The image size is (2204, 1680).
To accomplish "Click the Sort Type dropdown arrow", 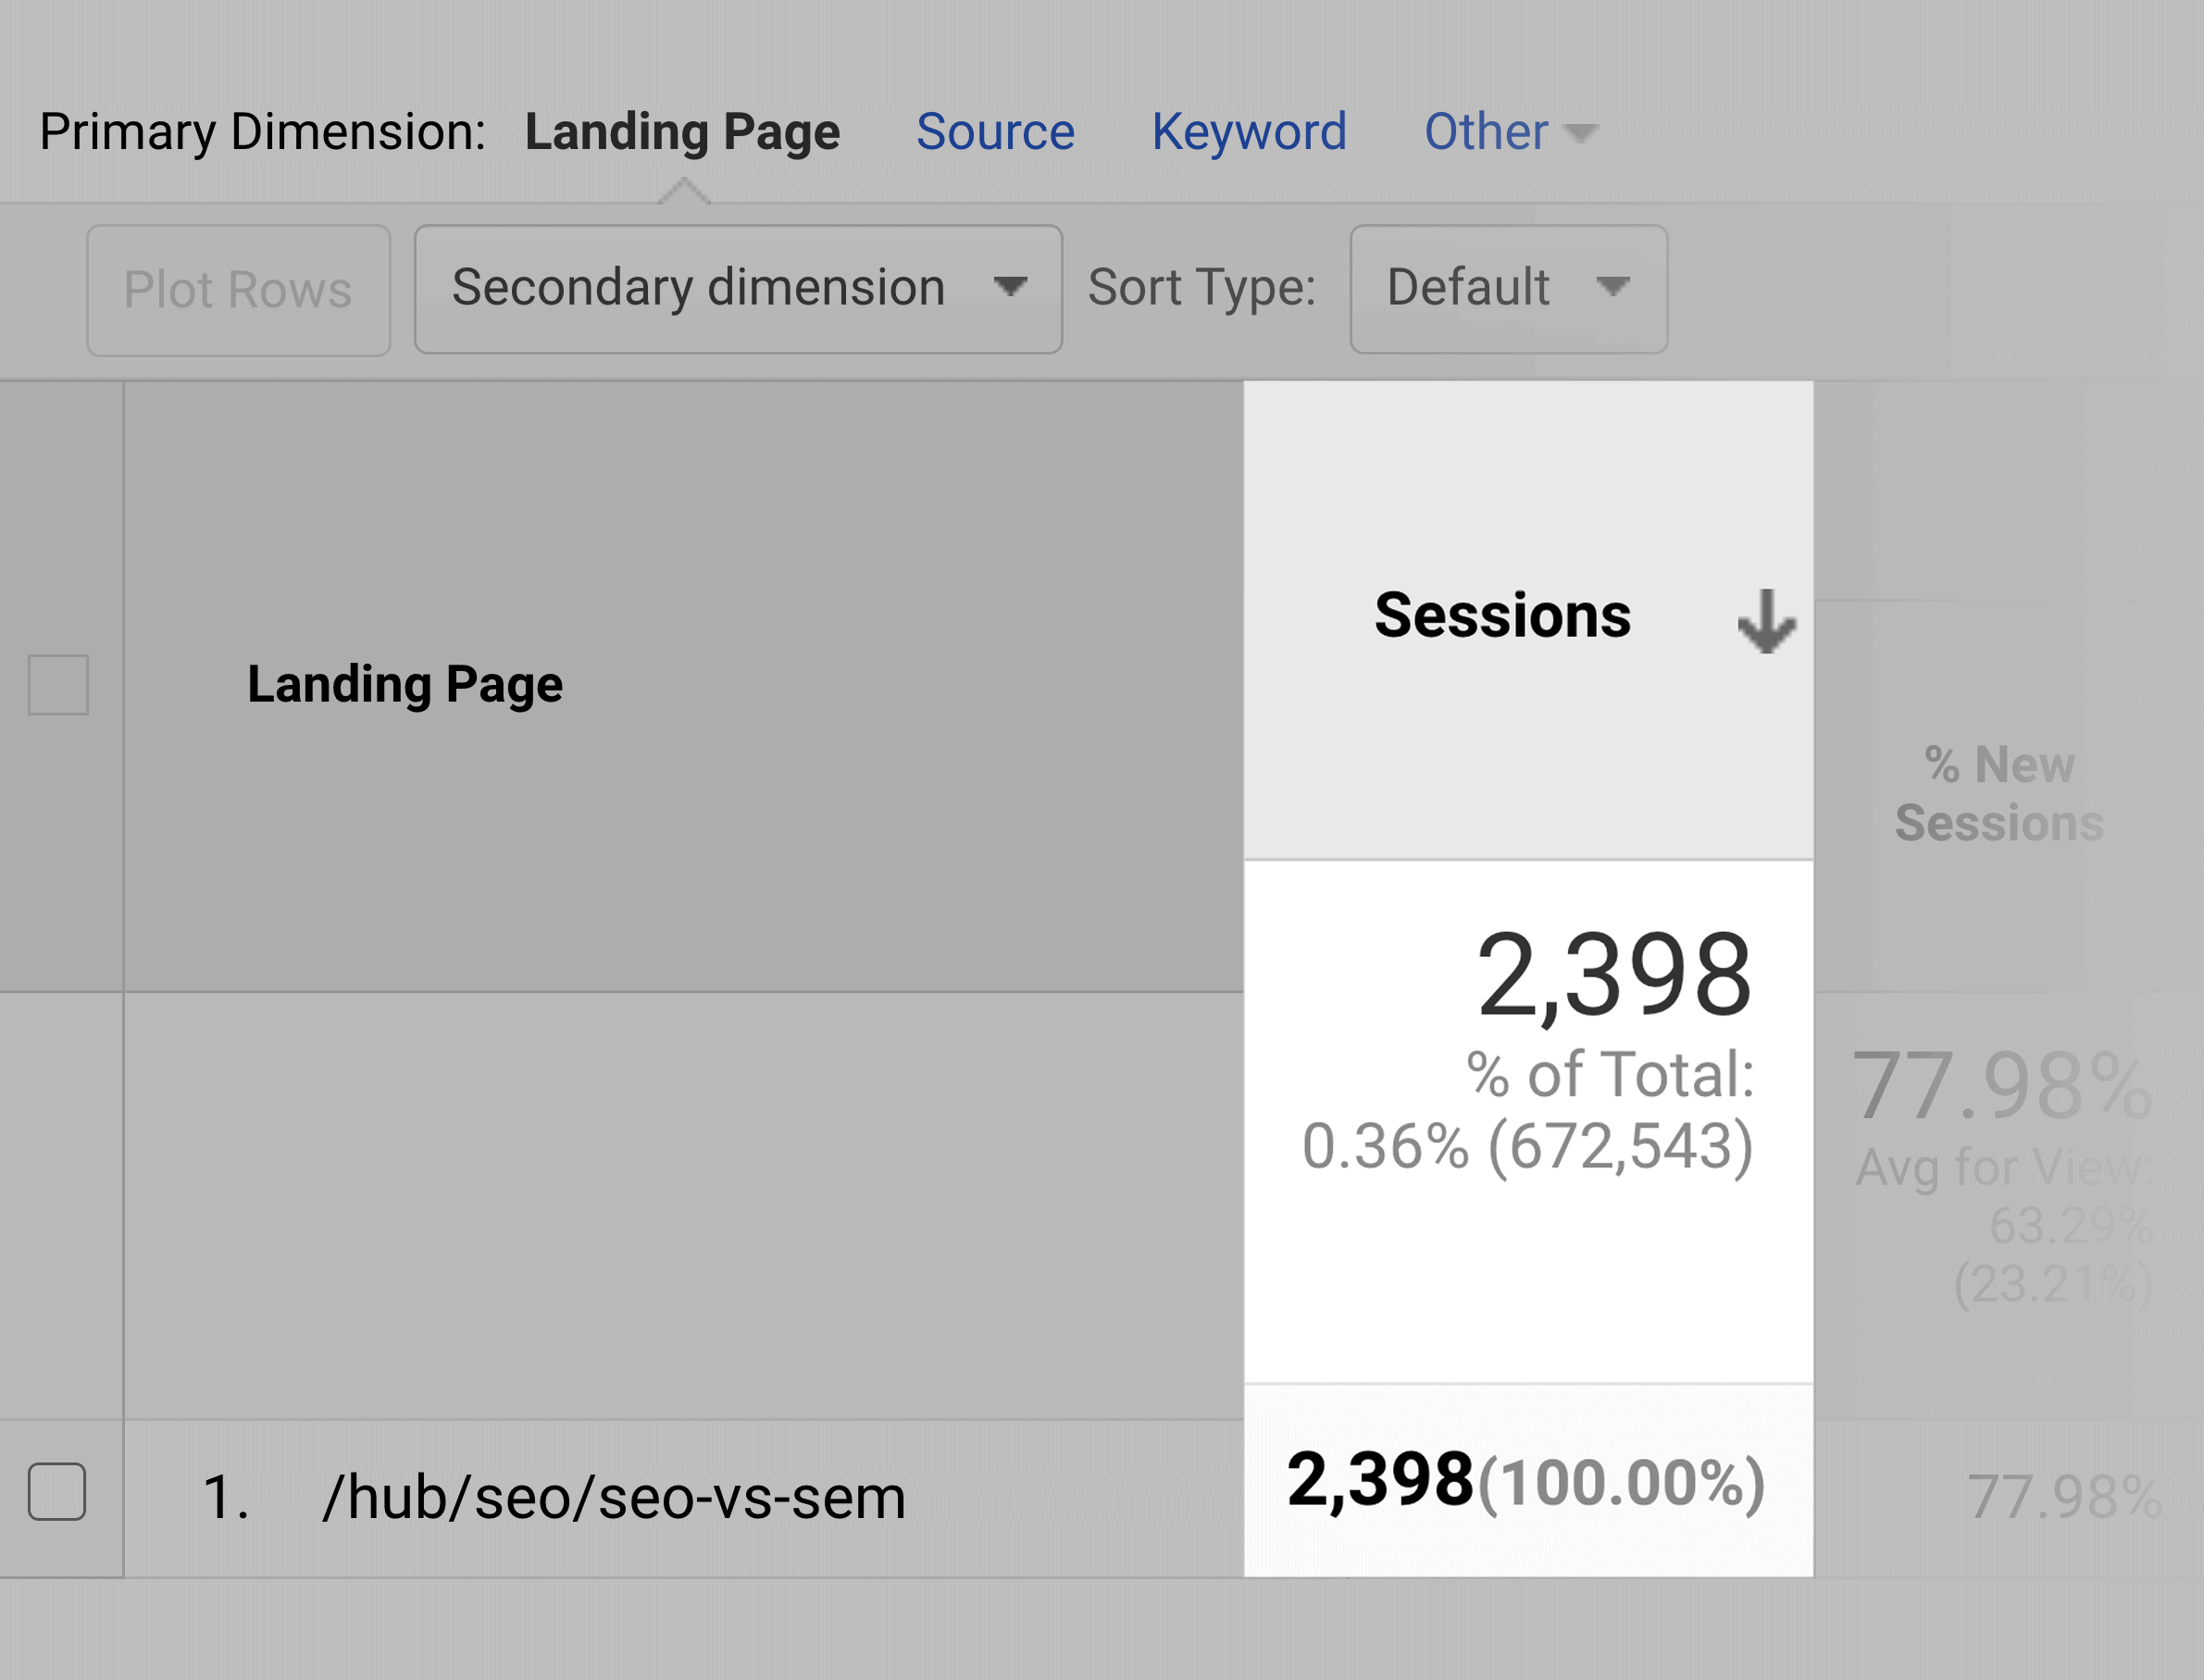I will click(x=1614, y=286).
